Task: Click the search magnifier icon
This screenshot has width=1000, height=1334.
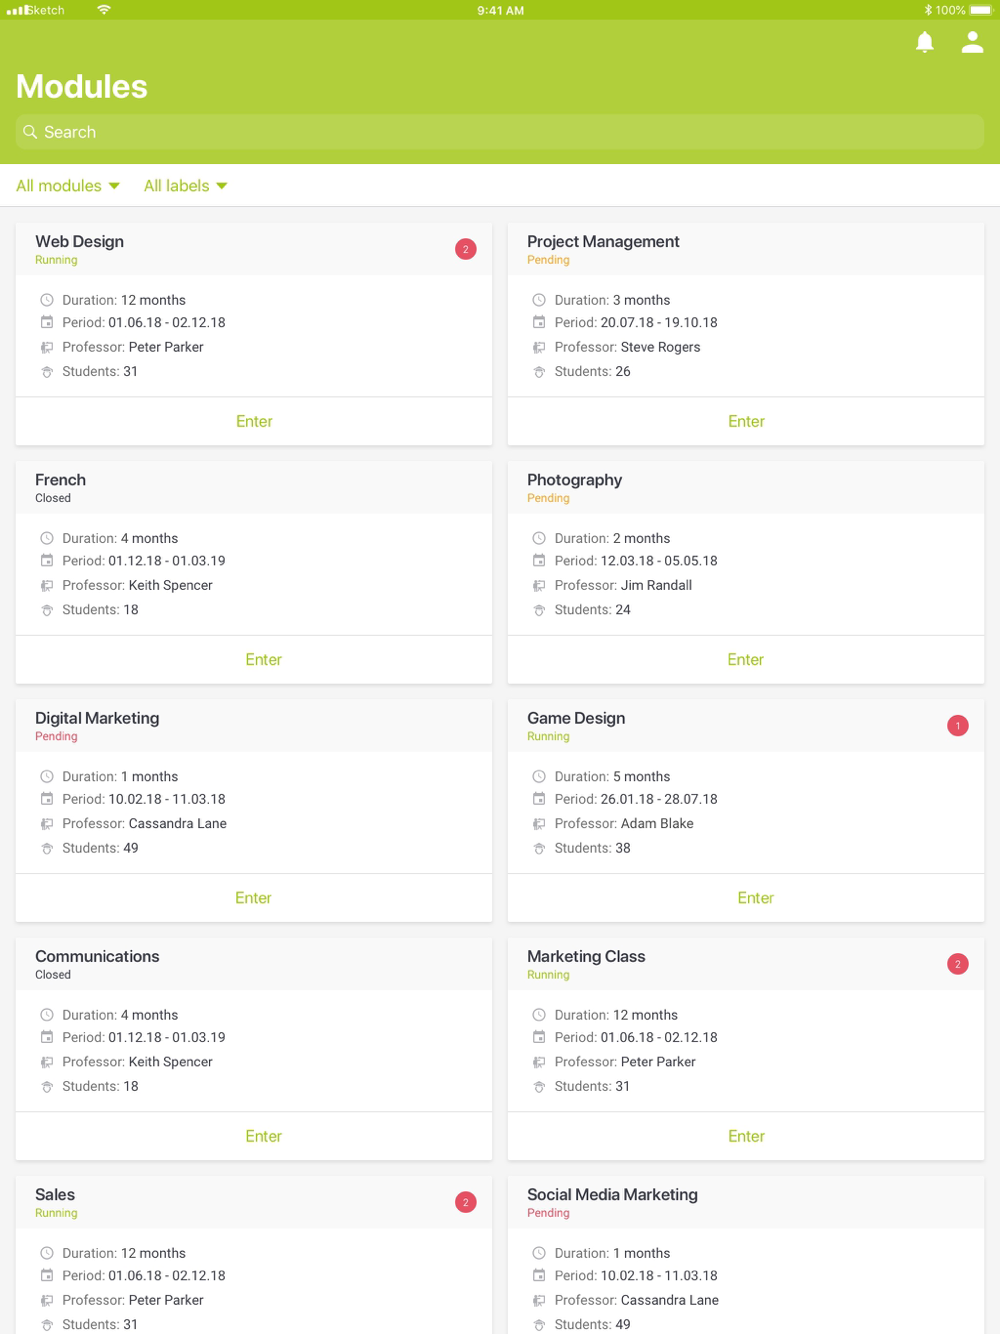Action: tap(30, 132)
